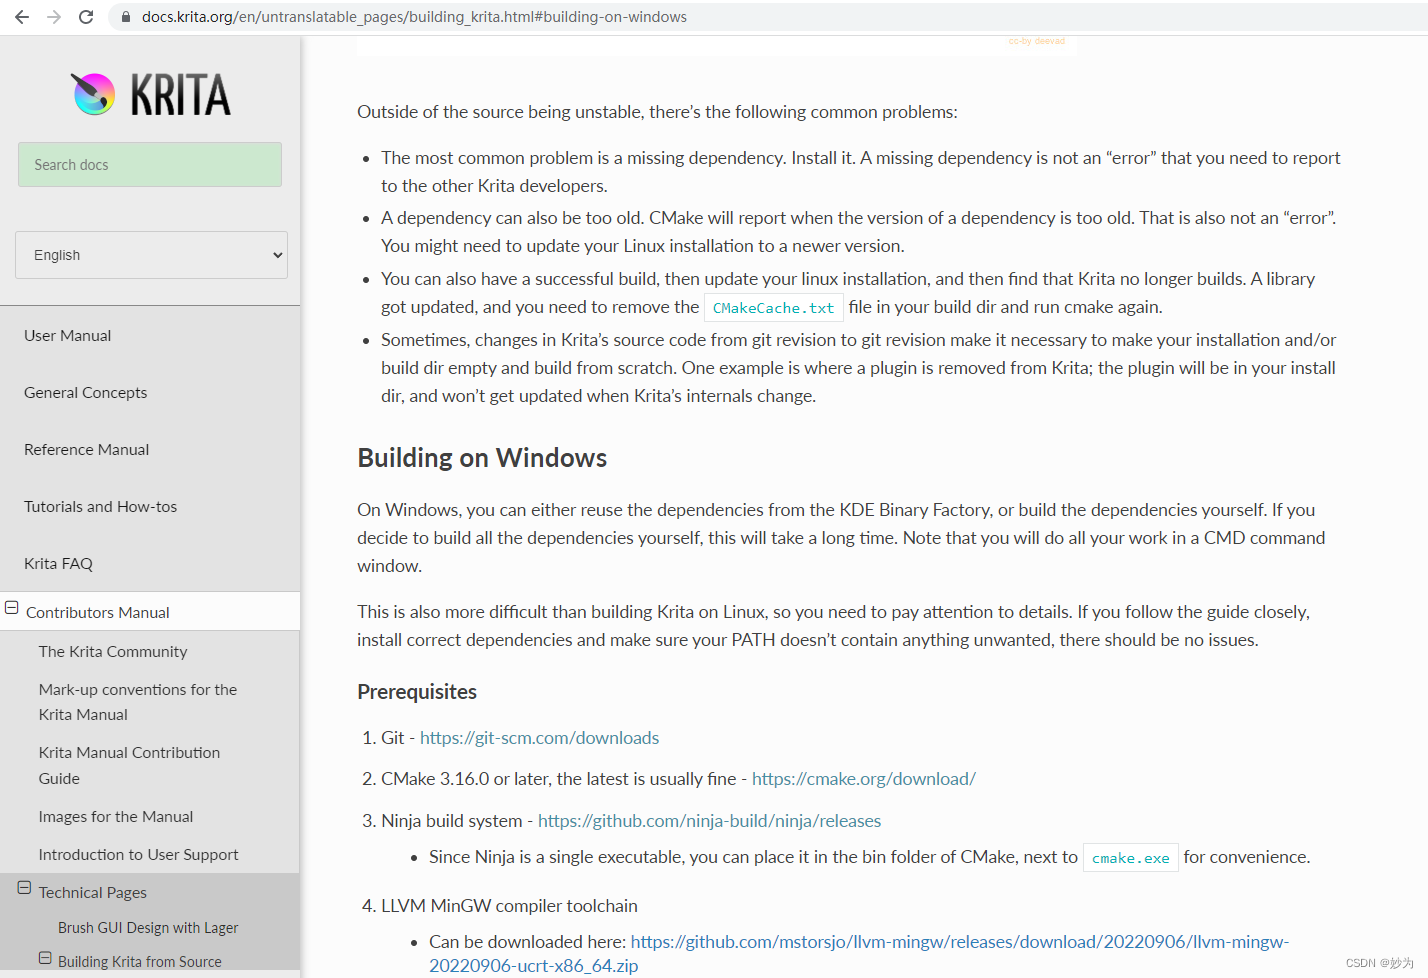This screenshot has height=978, width=1428.
Task: Click the Building on Windows heading
Action: [482, 457]
